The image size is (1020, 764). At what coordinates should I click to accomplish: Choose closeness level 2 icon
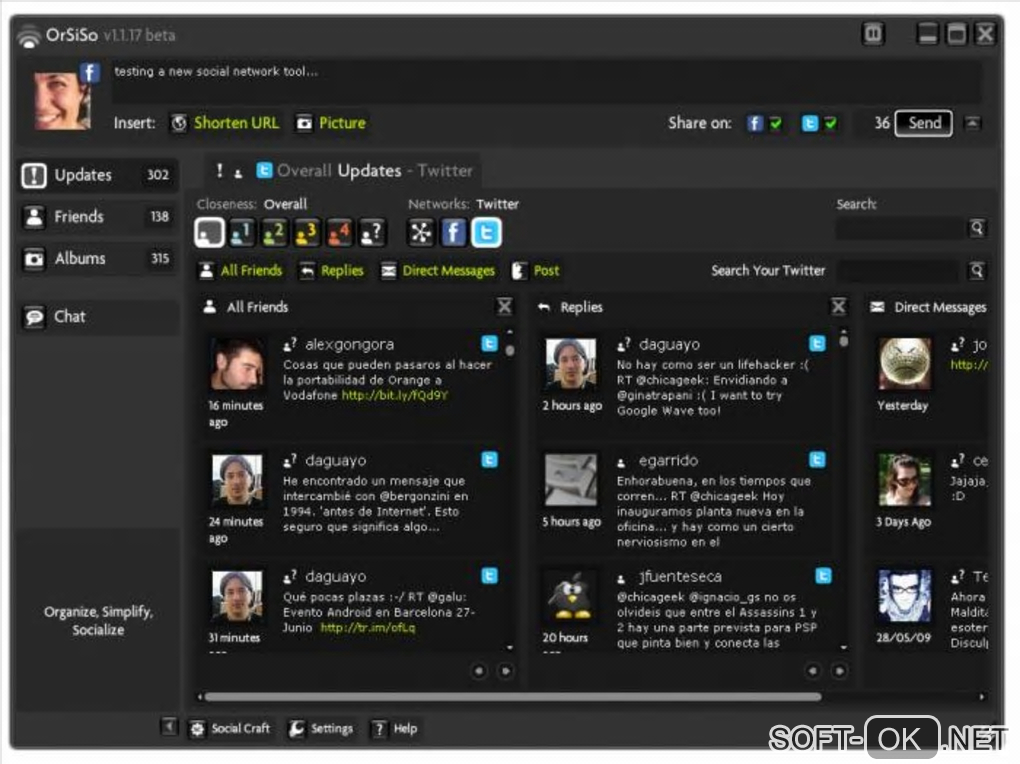tap(275, 232)
